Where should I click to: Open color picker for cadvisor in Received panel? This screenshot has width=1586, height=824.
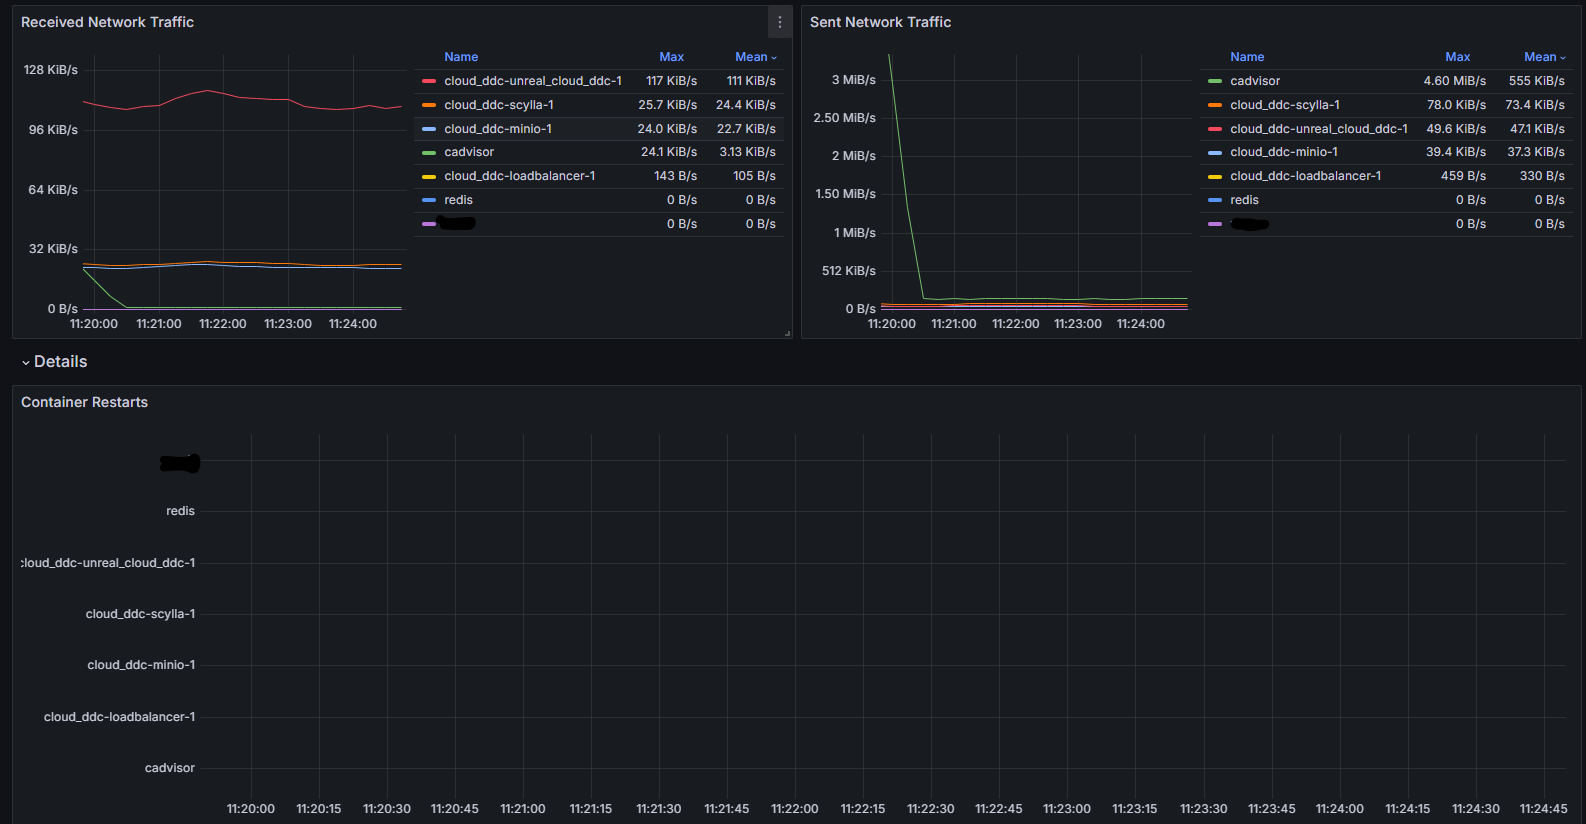pyautogui.click(x=429, y=152)
